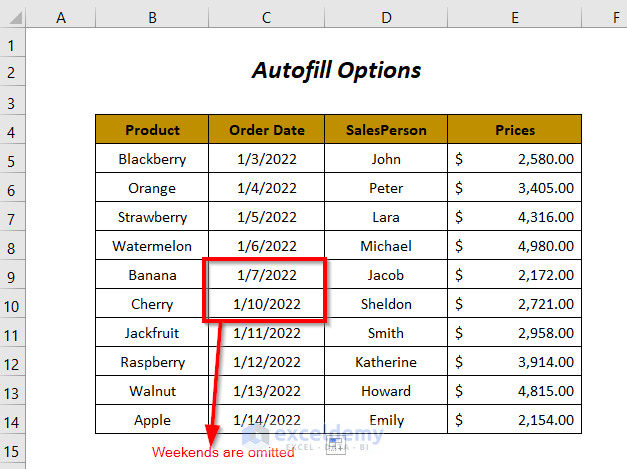The height and width of the screenshot is (469, 627).
Task: Select the Prices header cell
Action: click(514, 130)
